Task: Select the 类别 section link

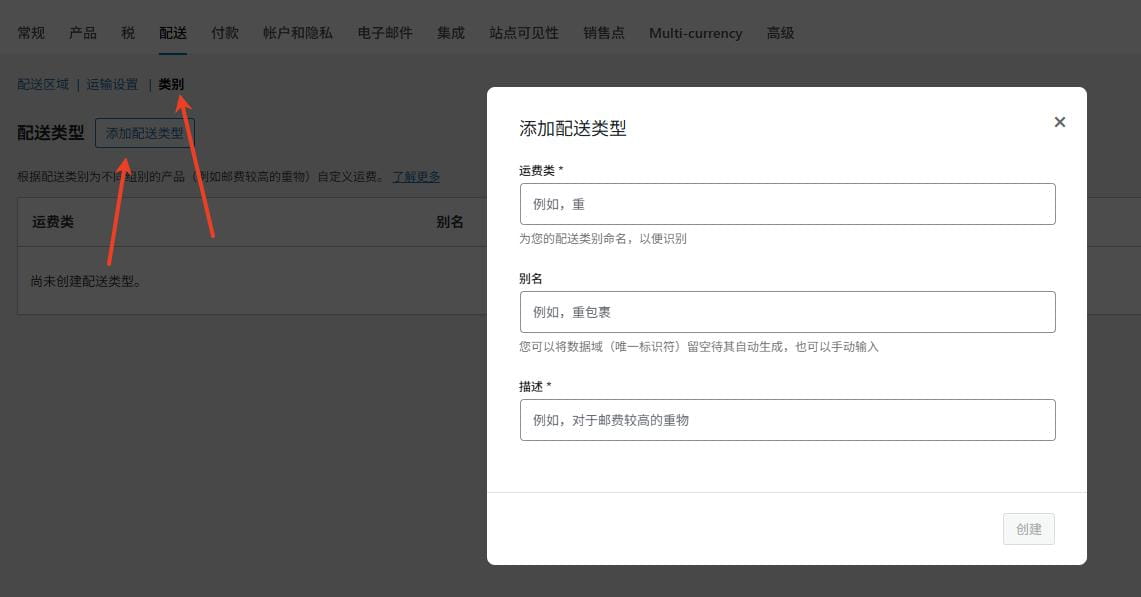Action: [x=170, y=84]
